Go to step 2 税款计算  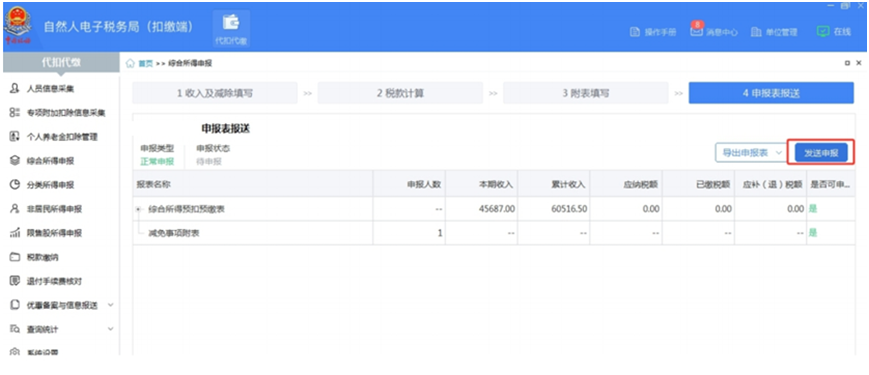point(400,93)
